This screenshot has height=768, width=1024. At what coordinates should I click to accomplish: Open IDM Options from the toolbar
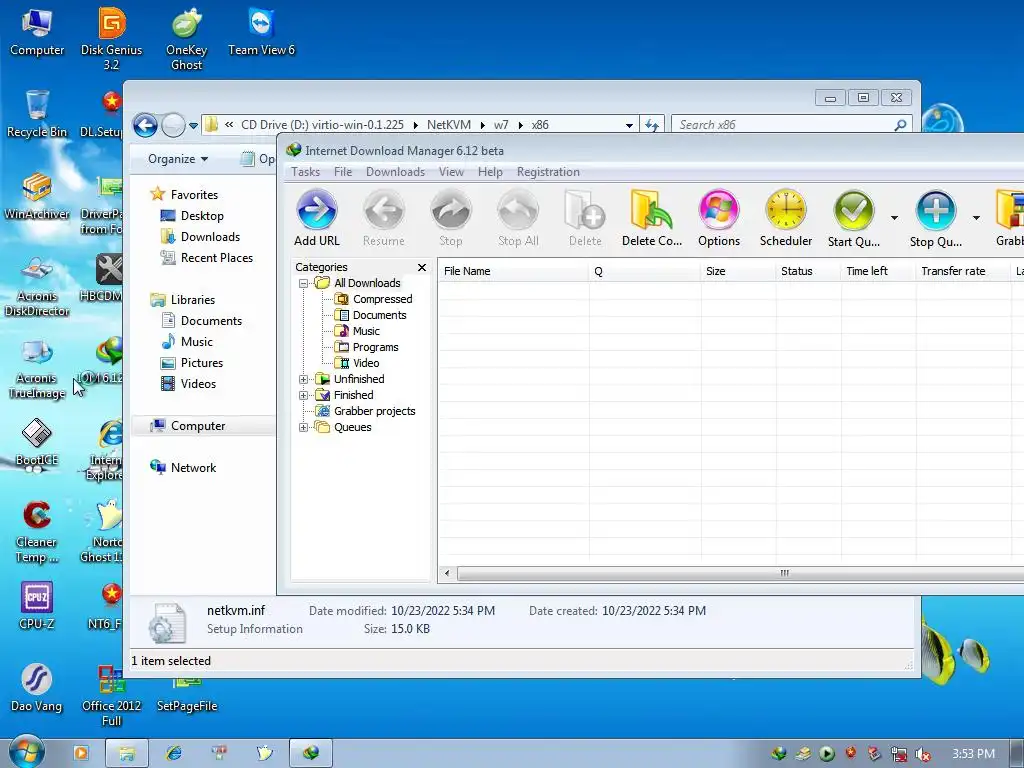(x=719, y=218)
